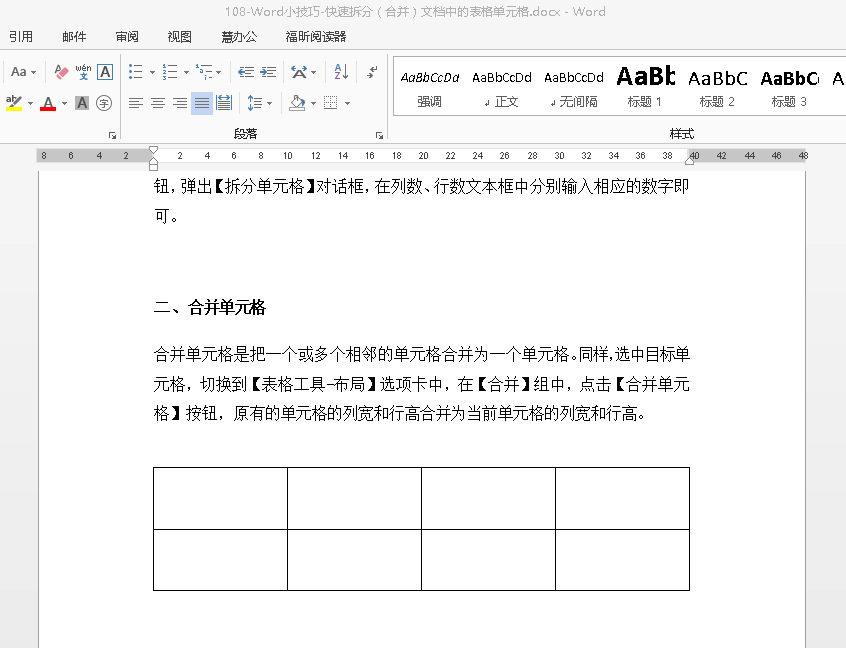Click the Borders icon
Image resolution: width=846 pixels, height=648 pixels.
pos(330,103)
